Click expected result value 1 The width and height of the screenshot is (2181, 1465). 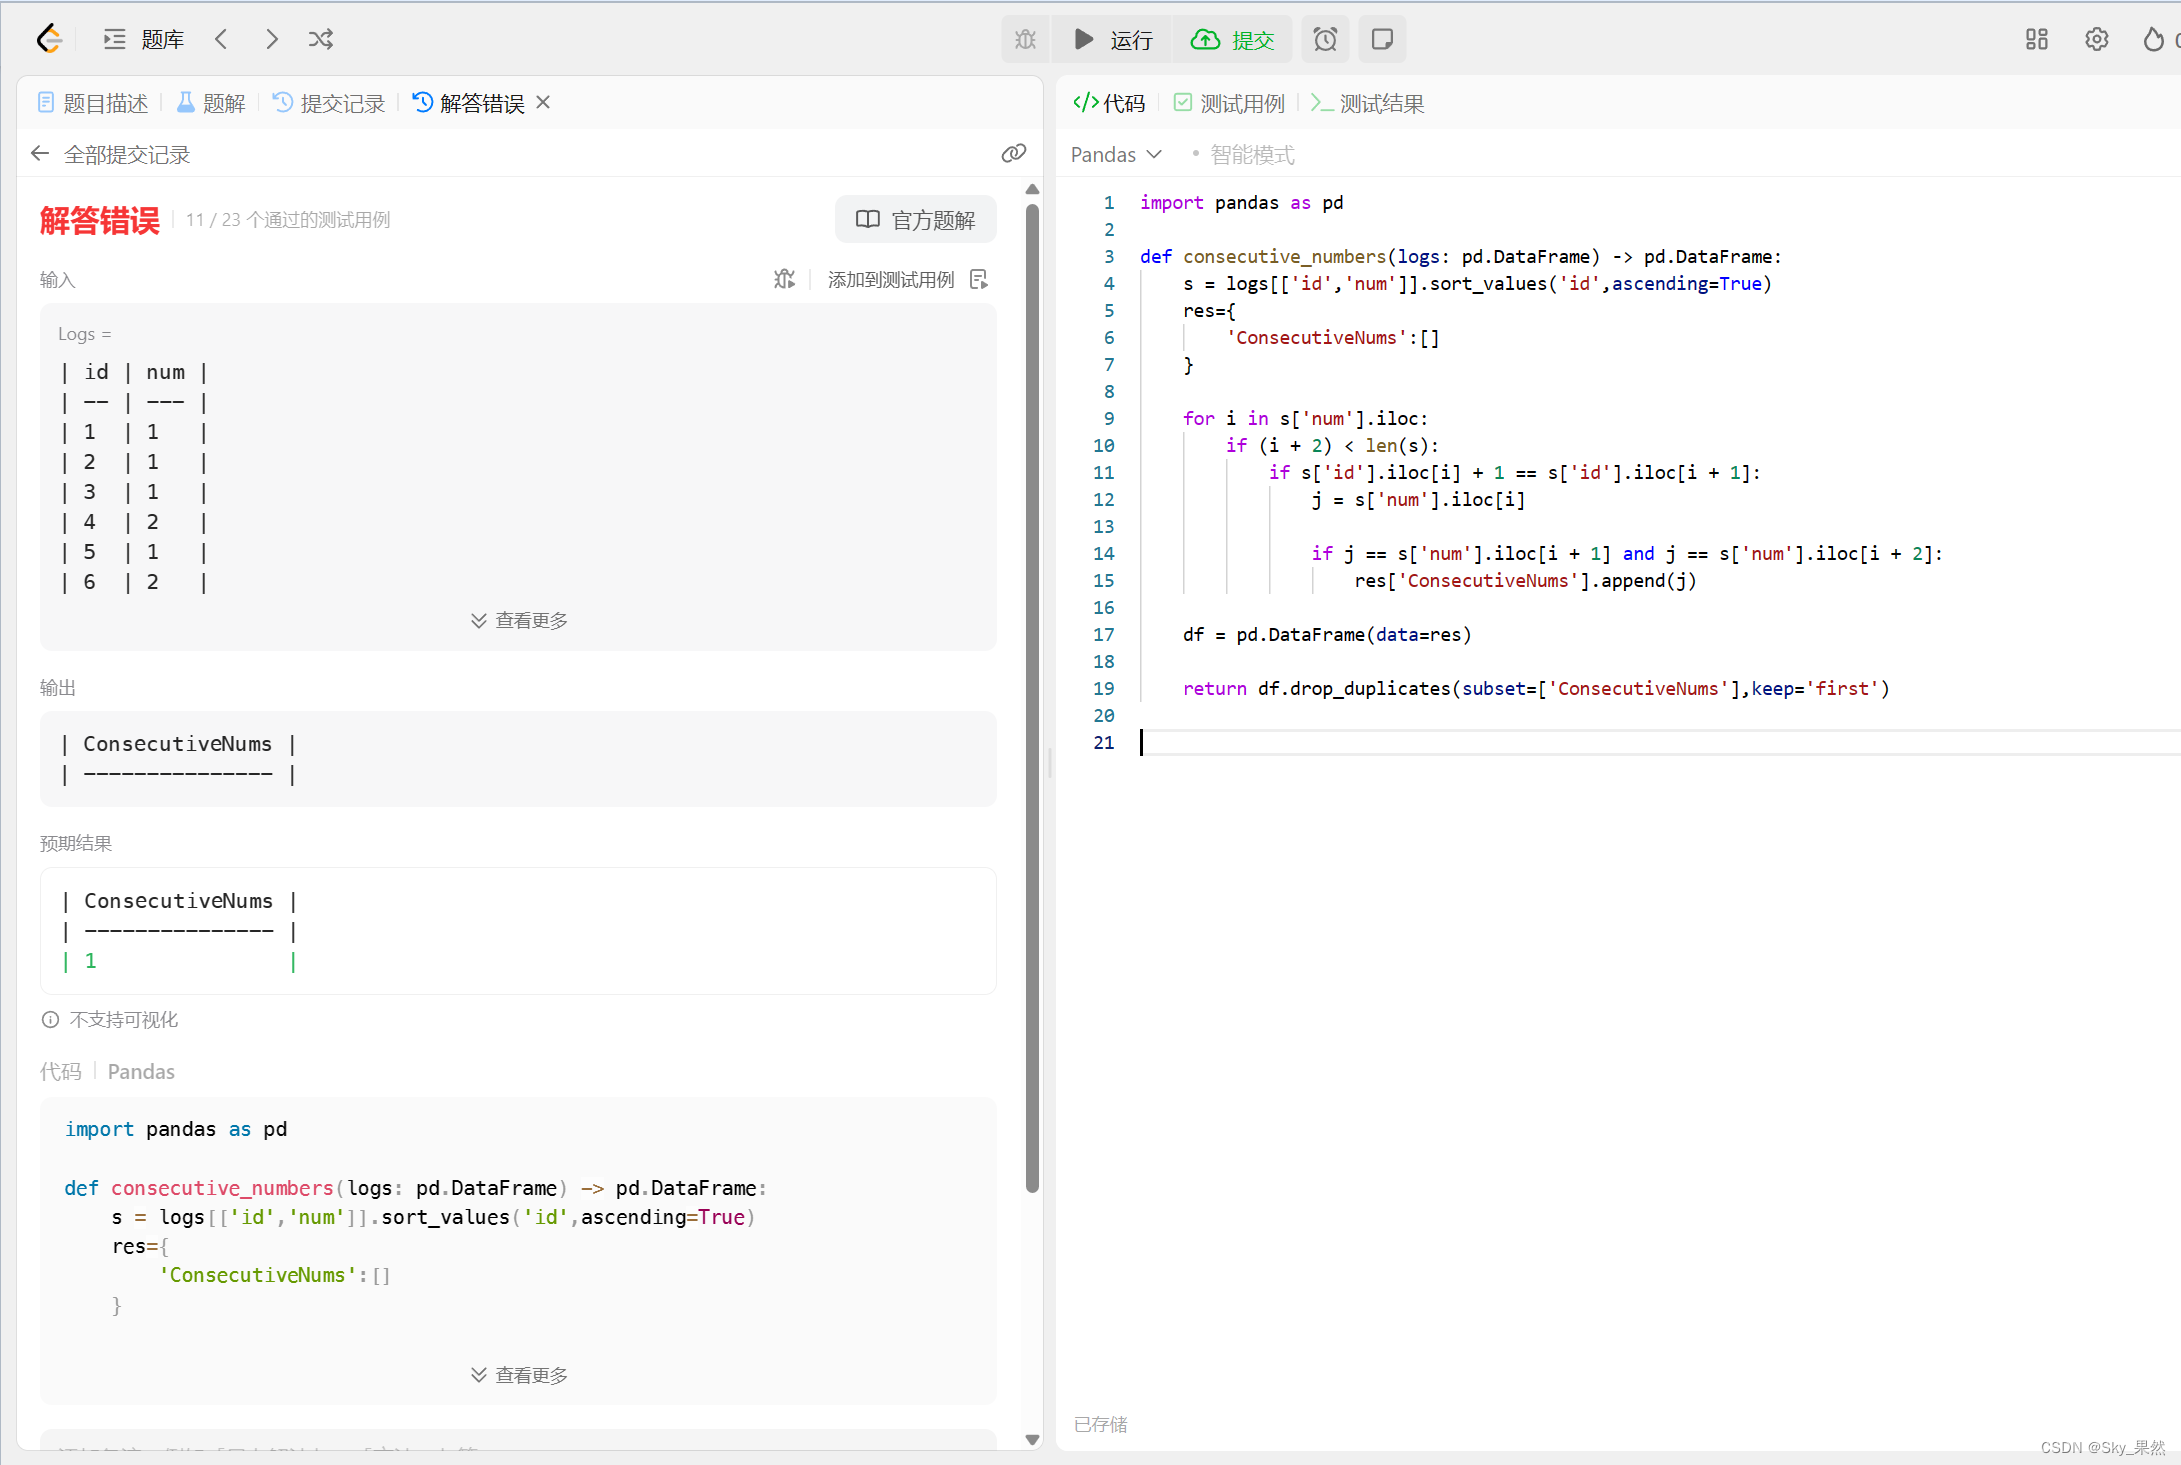click(x=91, y=961)
